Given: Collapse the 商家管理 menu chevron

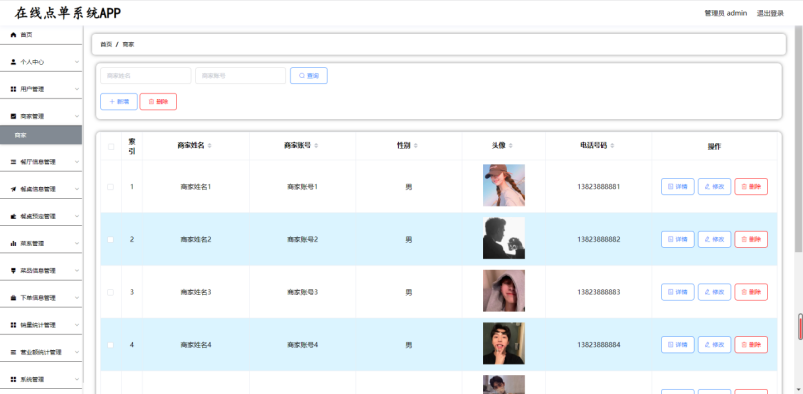Looking at the screenshot, I should 77,116.
